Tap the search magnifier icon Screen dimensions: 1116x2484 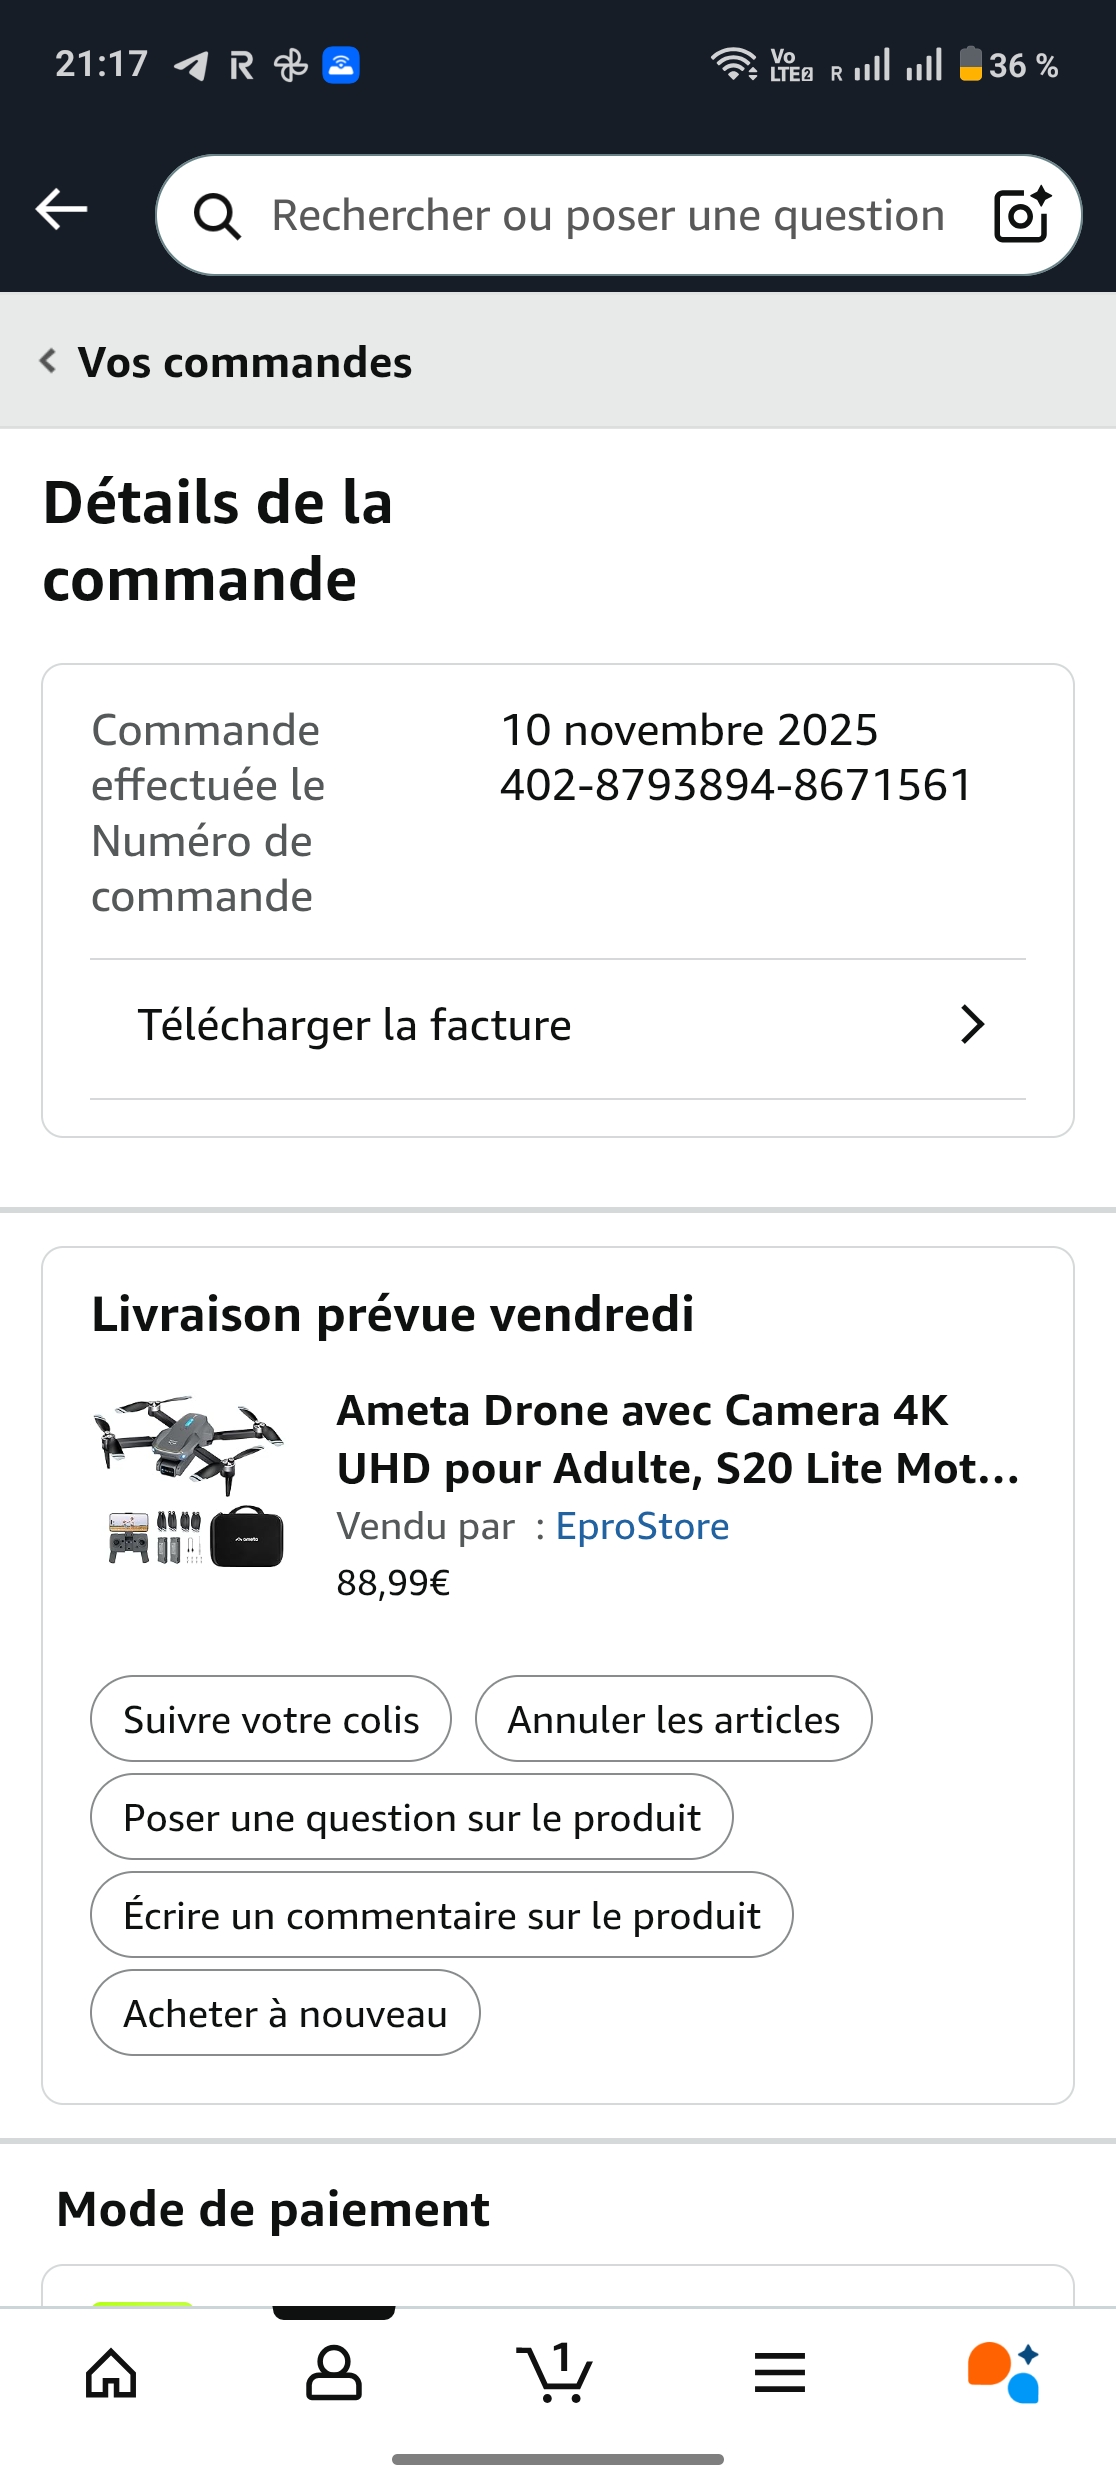[217, 216]
